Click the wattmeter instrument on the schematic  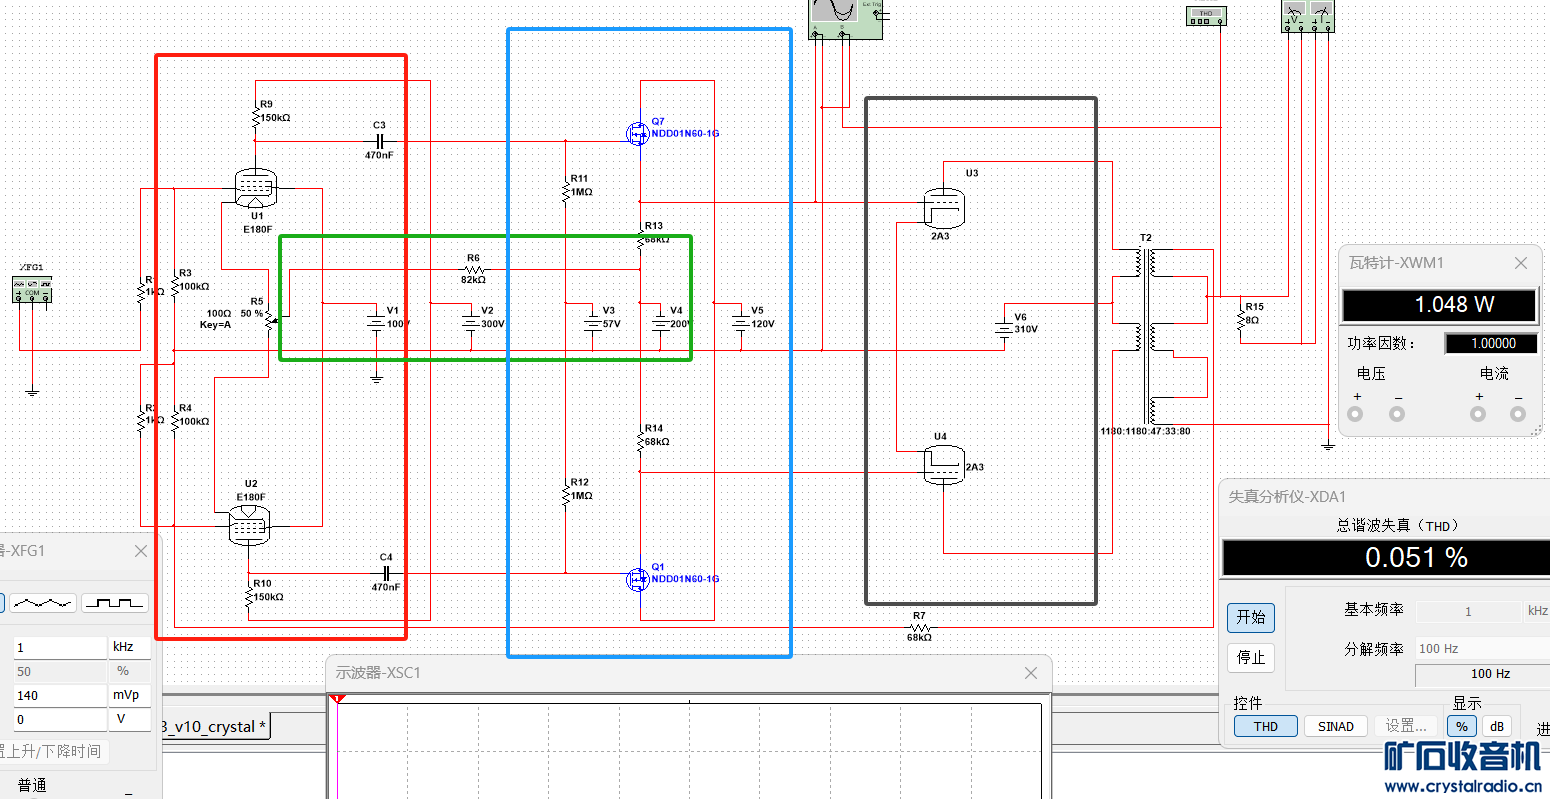pos(1308,14)
